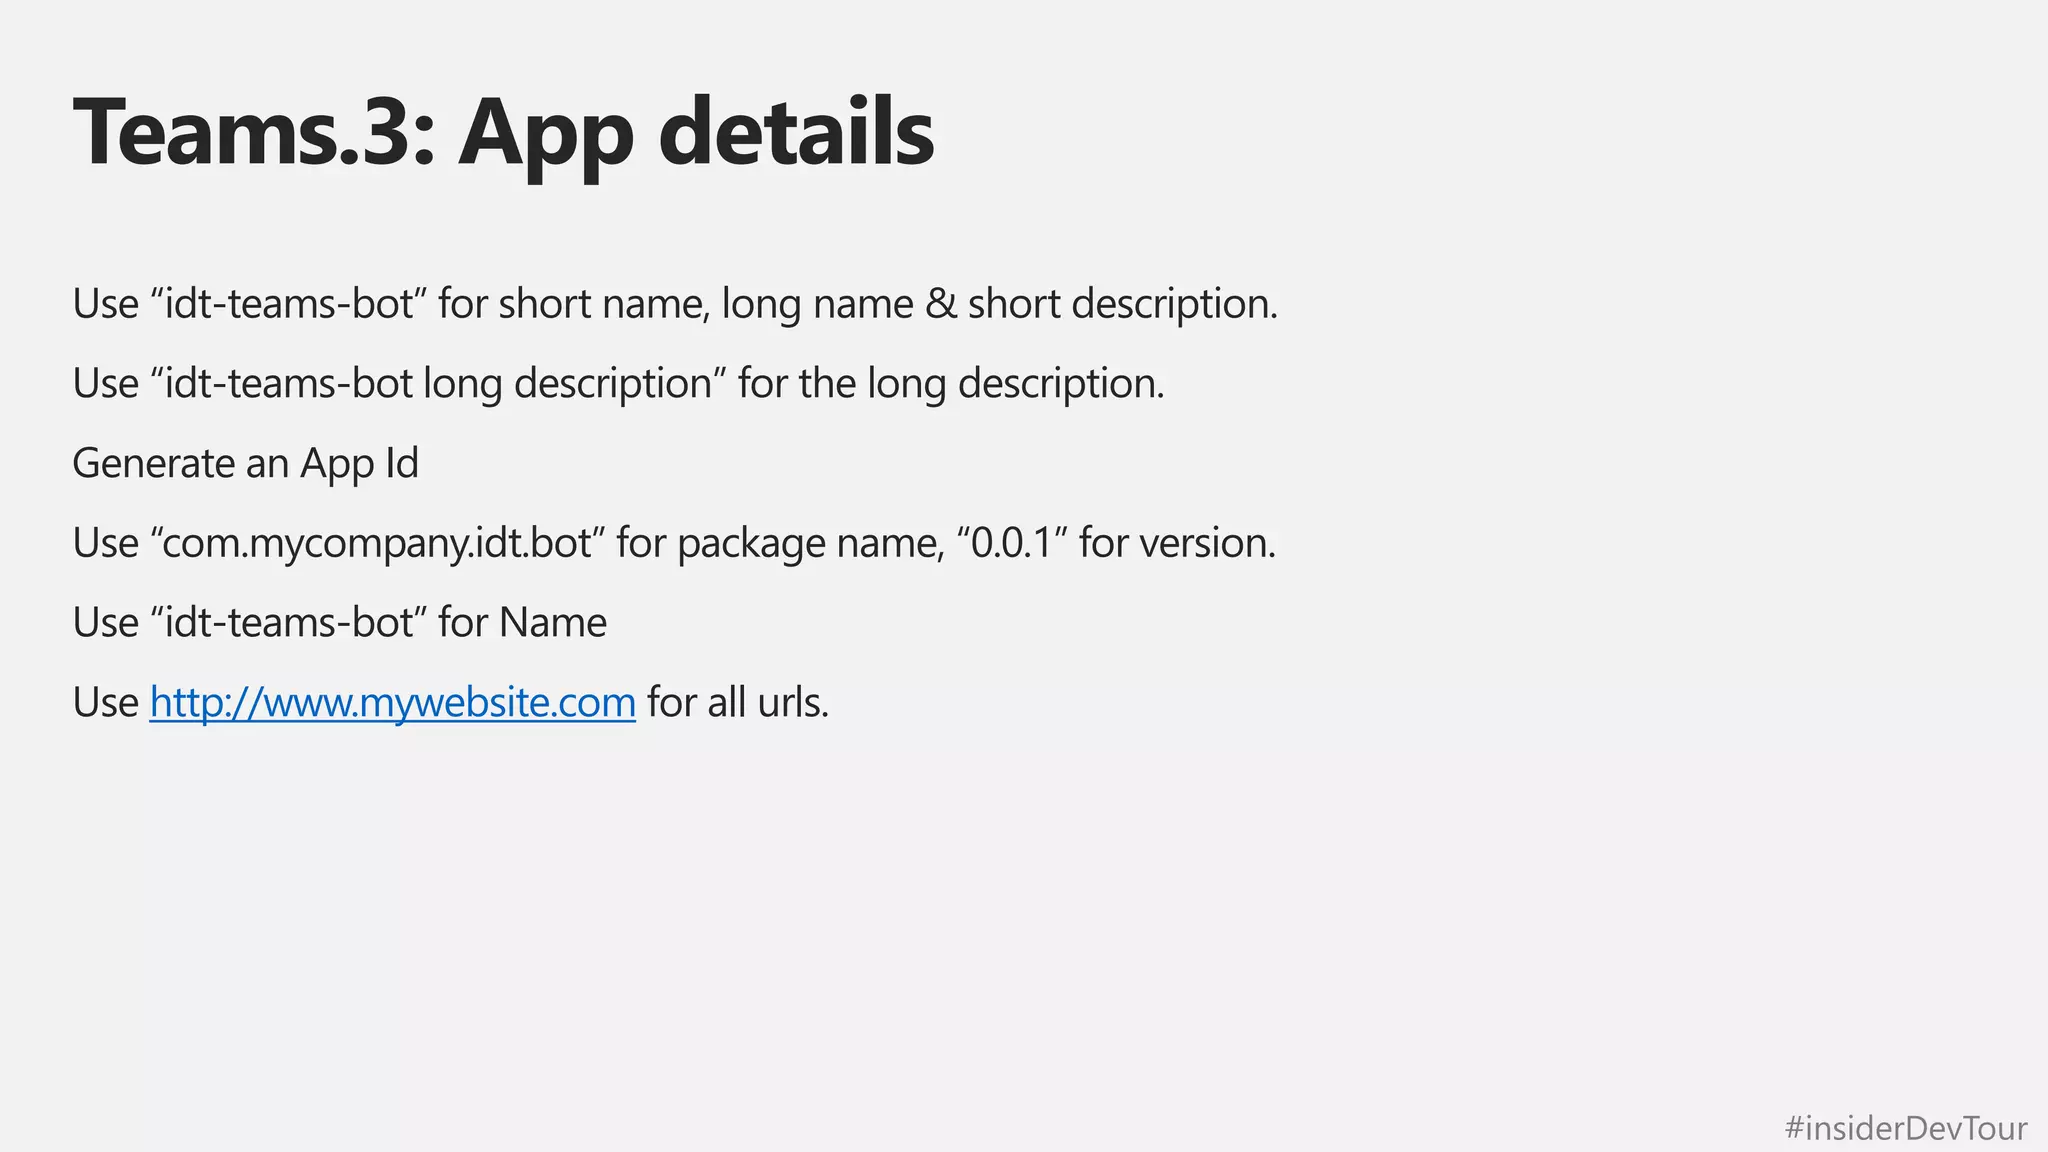Click the #insiderDevTour hashtag text
The image size is (2048, 1152).
coord(1905,1128)
